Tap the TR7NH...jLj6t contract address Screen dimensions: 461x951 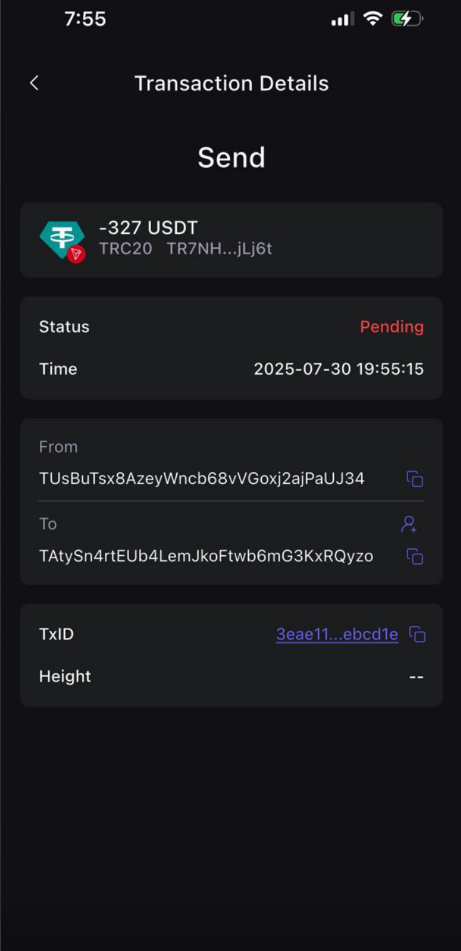220,249
